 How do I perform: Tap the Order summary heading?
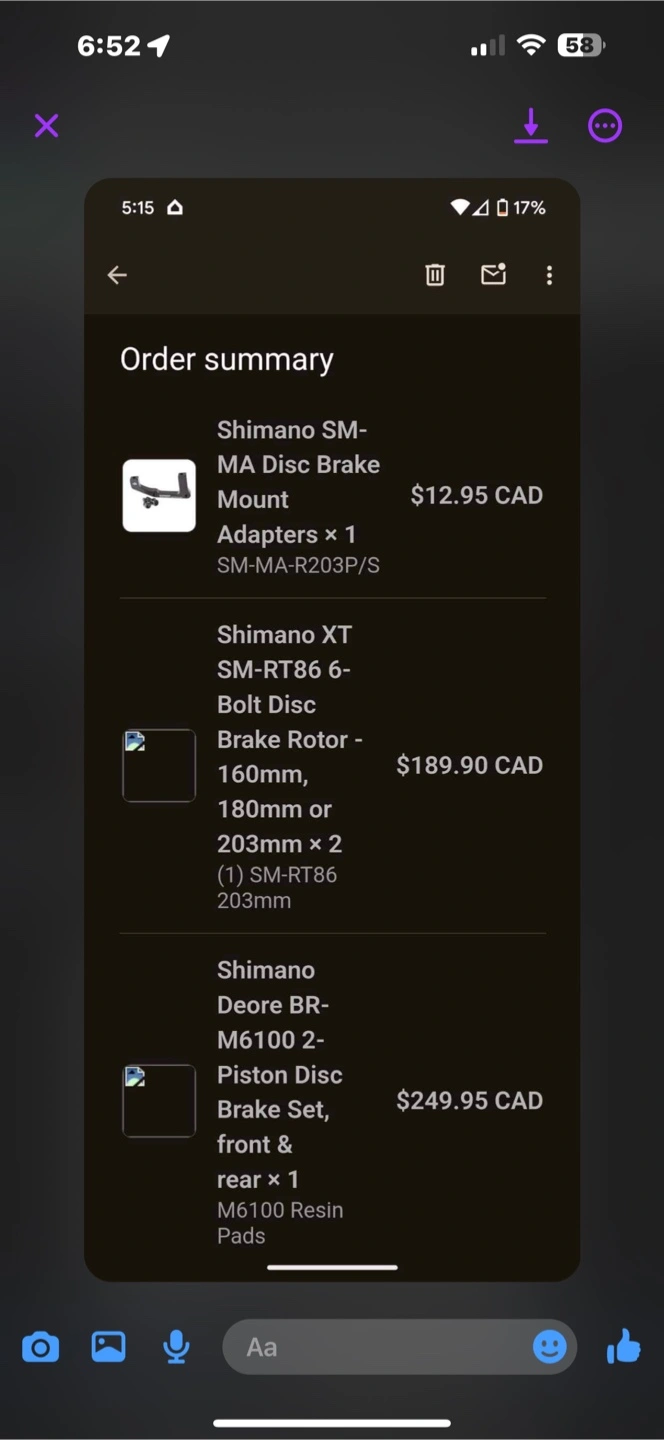[x=227, y=360]
